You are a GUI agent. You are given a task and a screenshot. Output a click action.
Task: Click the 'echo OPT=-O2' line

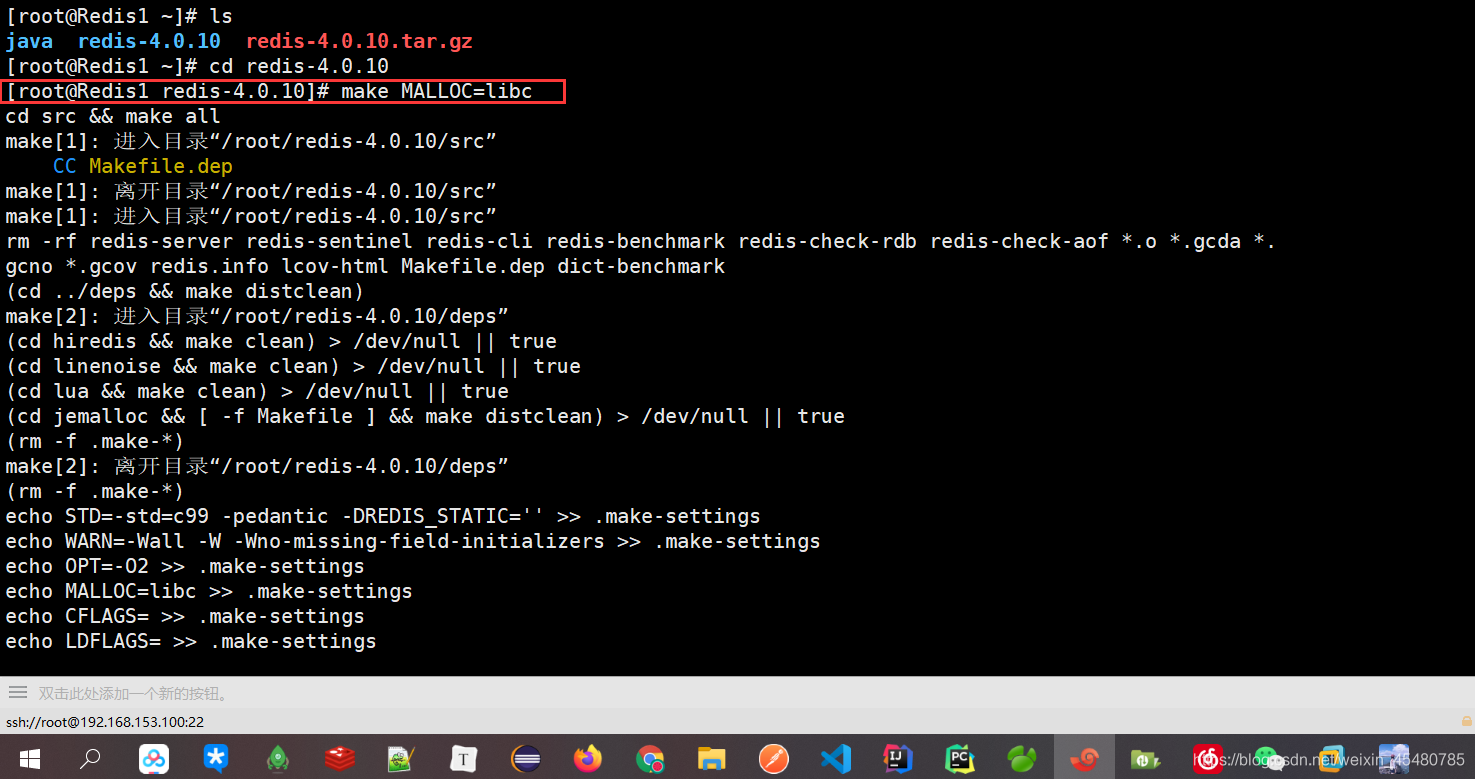tap(185, 567)
